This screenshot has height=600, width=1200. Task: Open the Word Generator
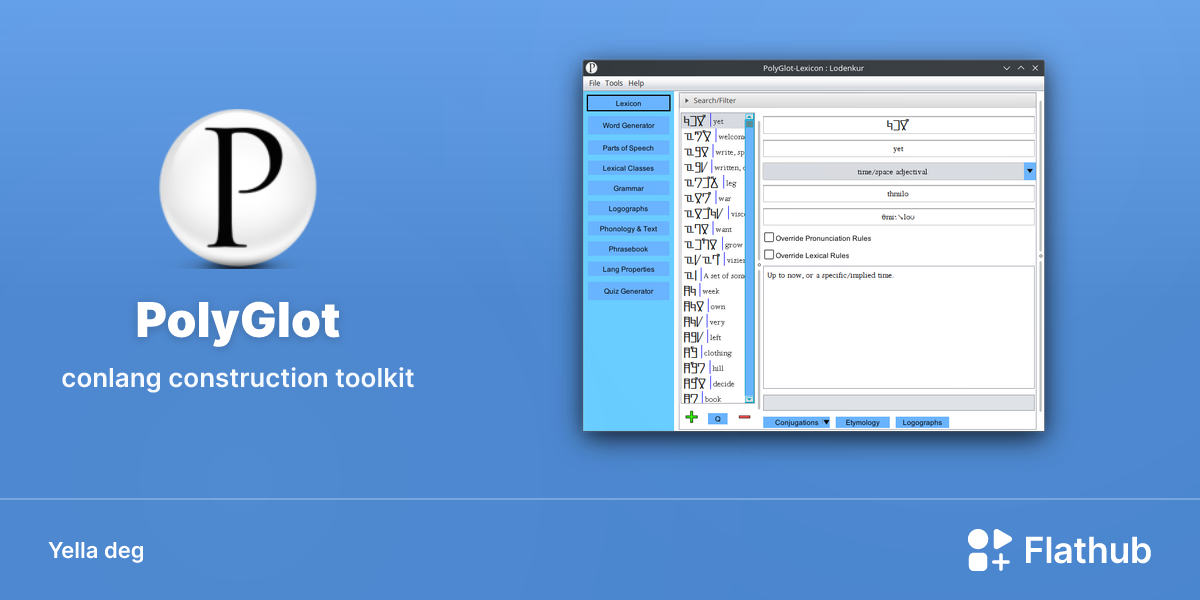[629, 126]
